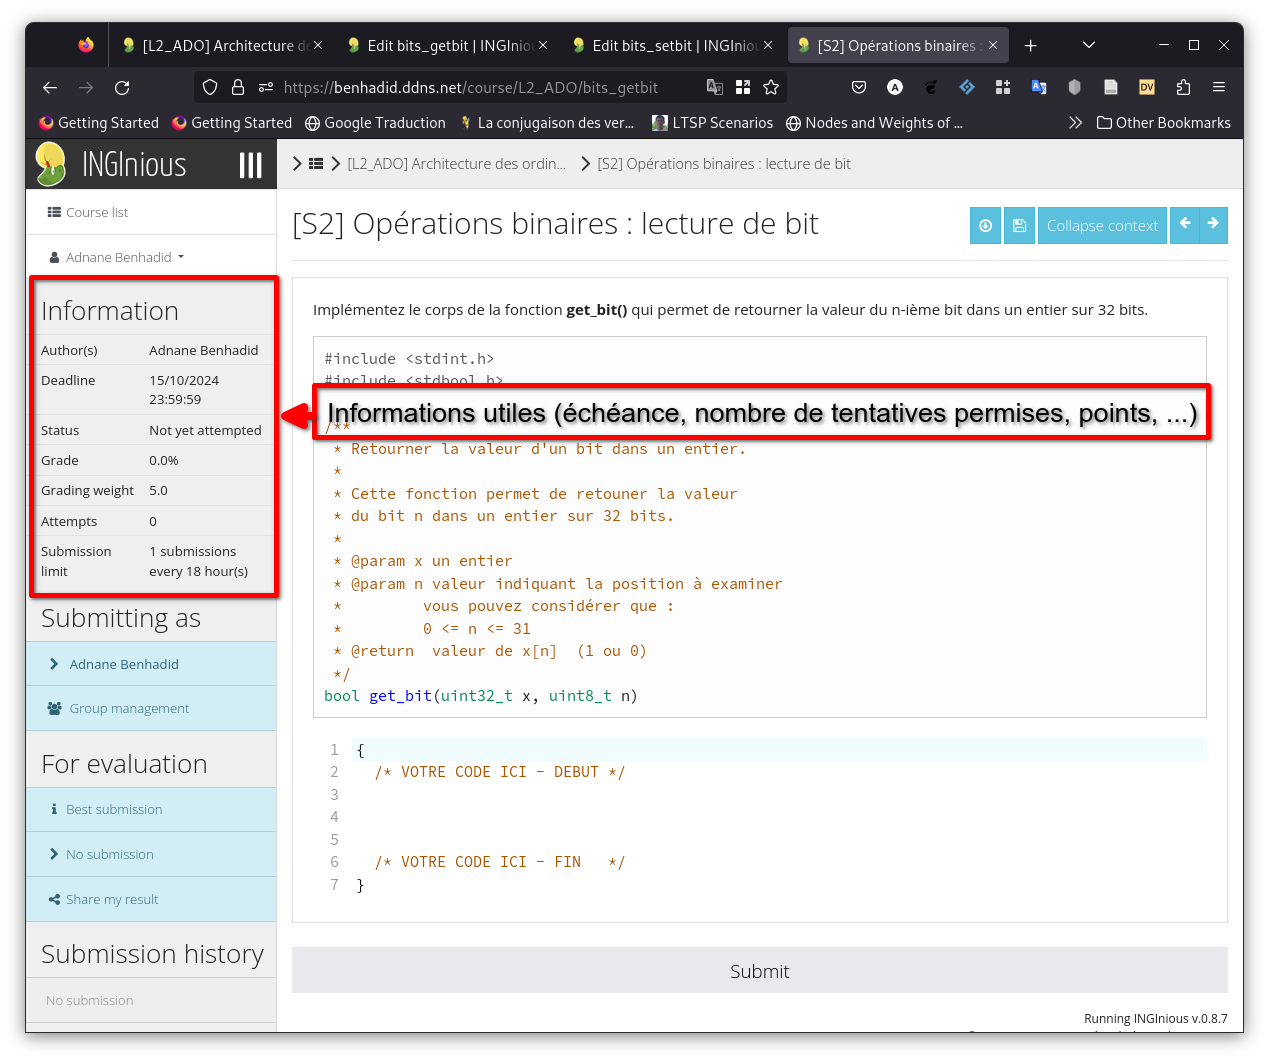Open the list all tabs chevron
This screenshot has height=1061, width=1269.
coord(1089,45)
